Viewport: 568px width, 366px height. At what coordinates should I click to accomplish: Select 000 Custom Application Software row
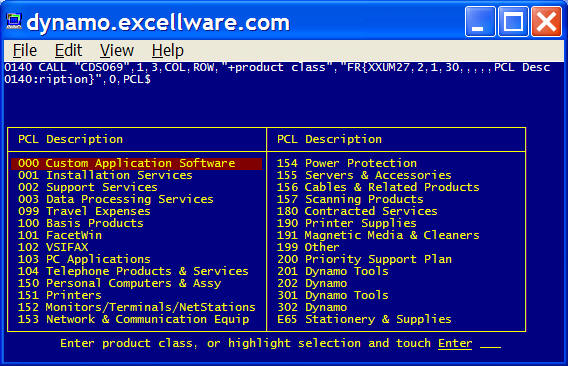[137, 163]
